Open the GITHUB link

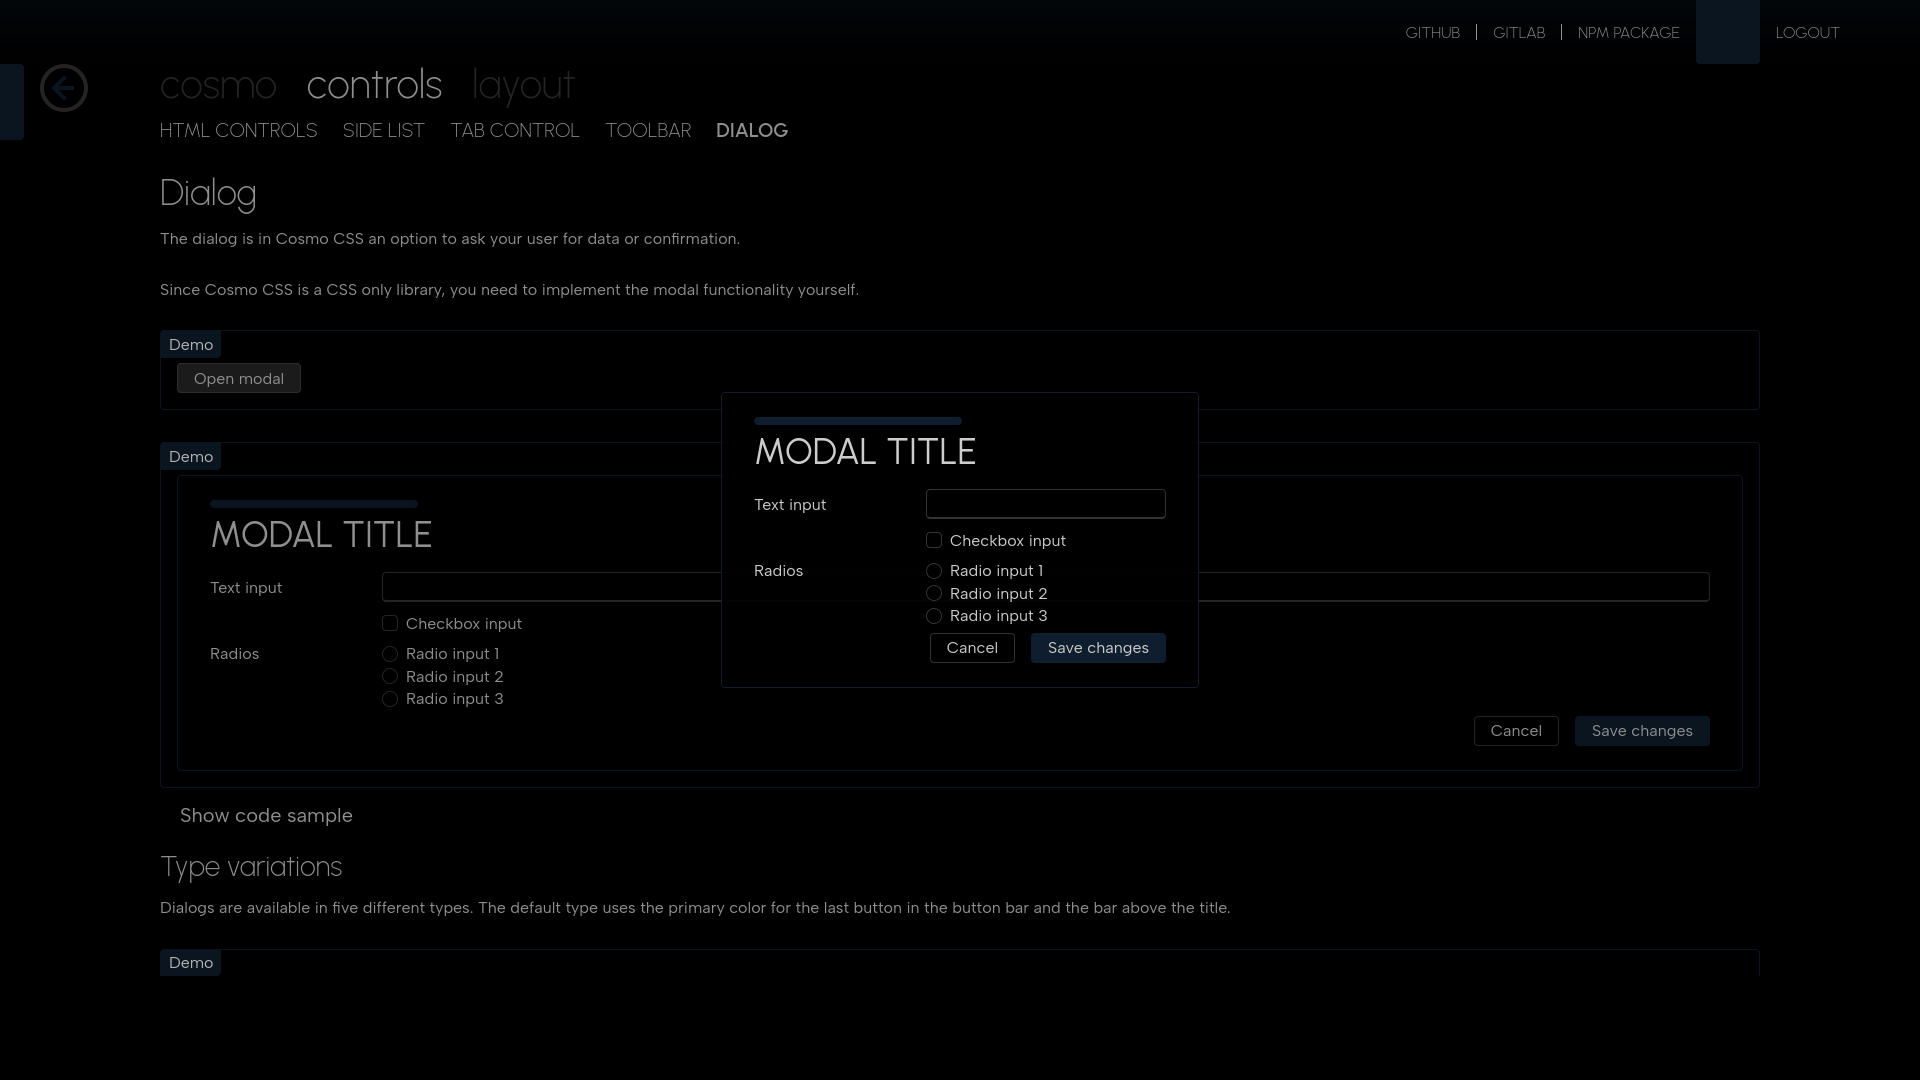pyautogui.click(x=1432, y=33)
